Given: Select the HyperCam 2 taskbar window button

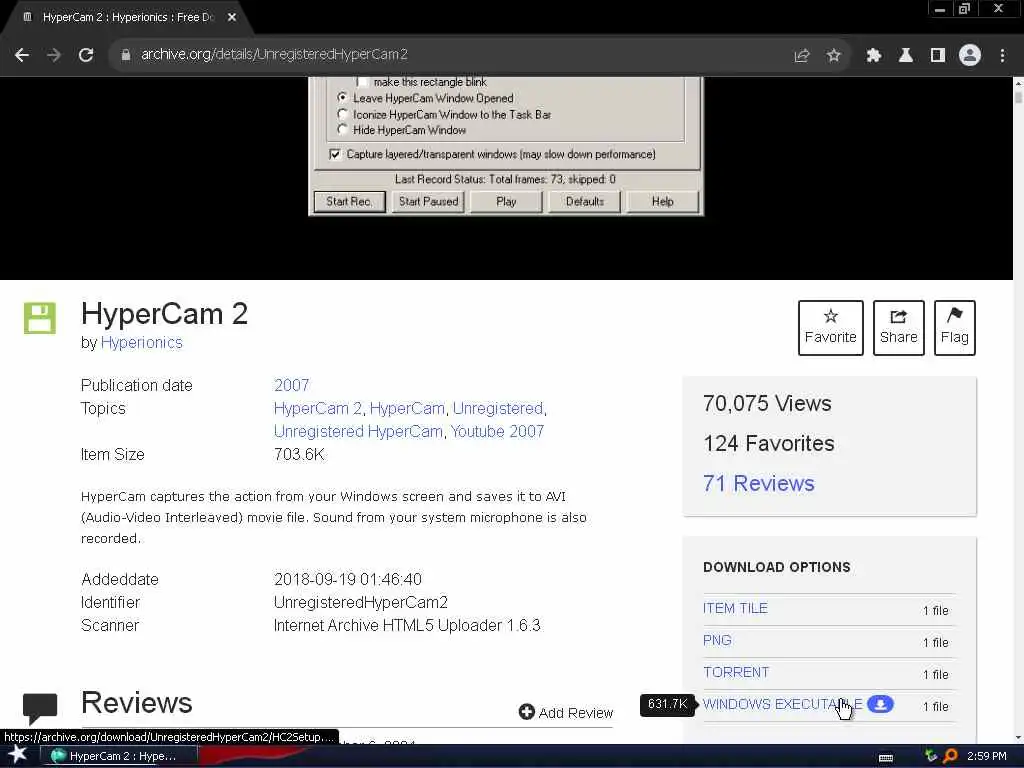Looking at the screenshot, I should point(120,756).
